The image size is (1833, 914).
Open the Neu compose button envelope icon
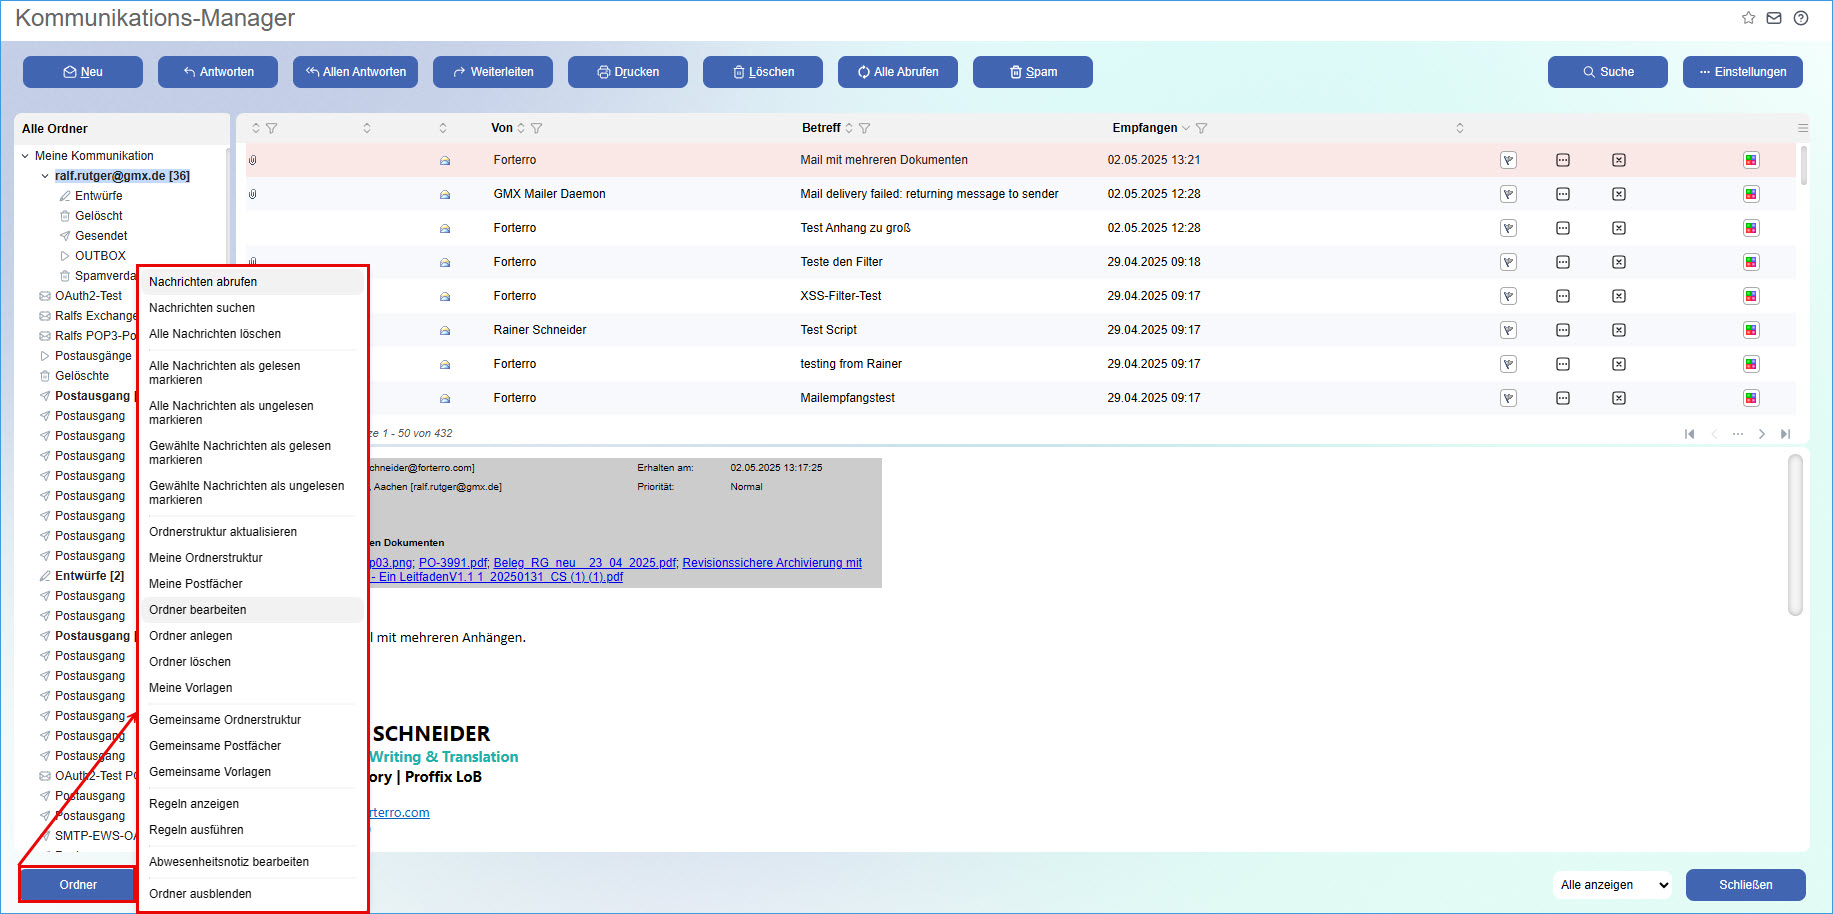[69, 71]
